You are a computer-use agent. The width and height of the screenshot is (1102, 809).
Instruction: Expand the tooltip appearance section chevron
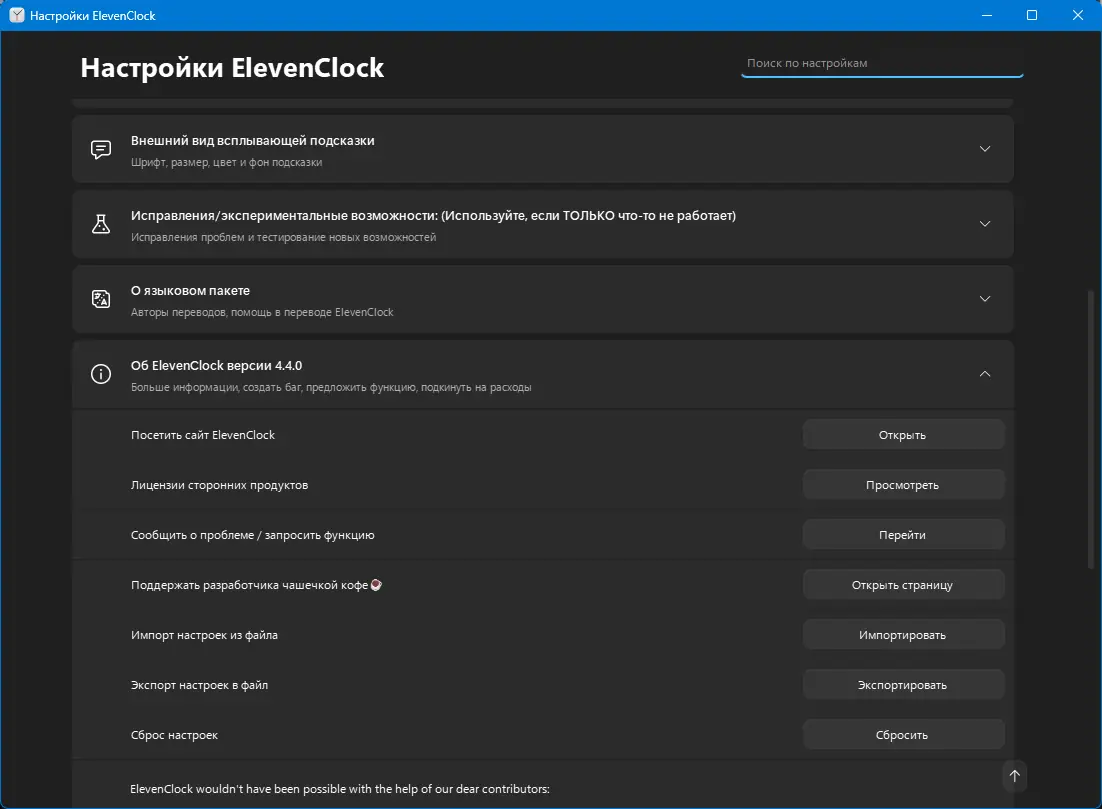985,149
